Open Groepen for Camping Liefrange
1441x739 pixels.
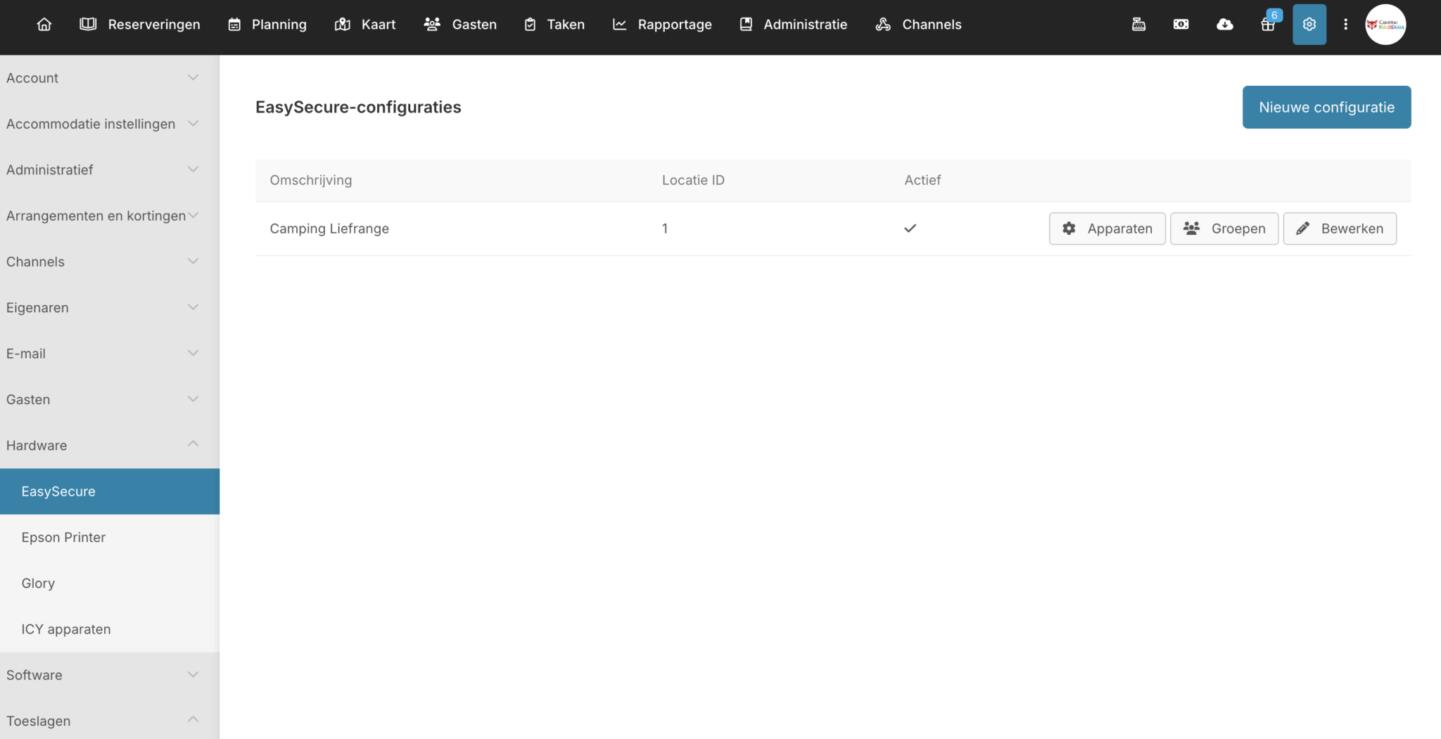1224,228
